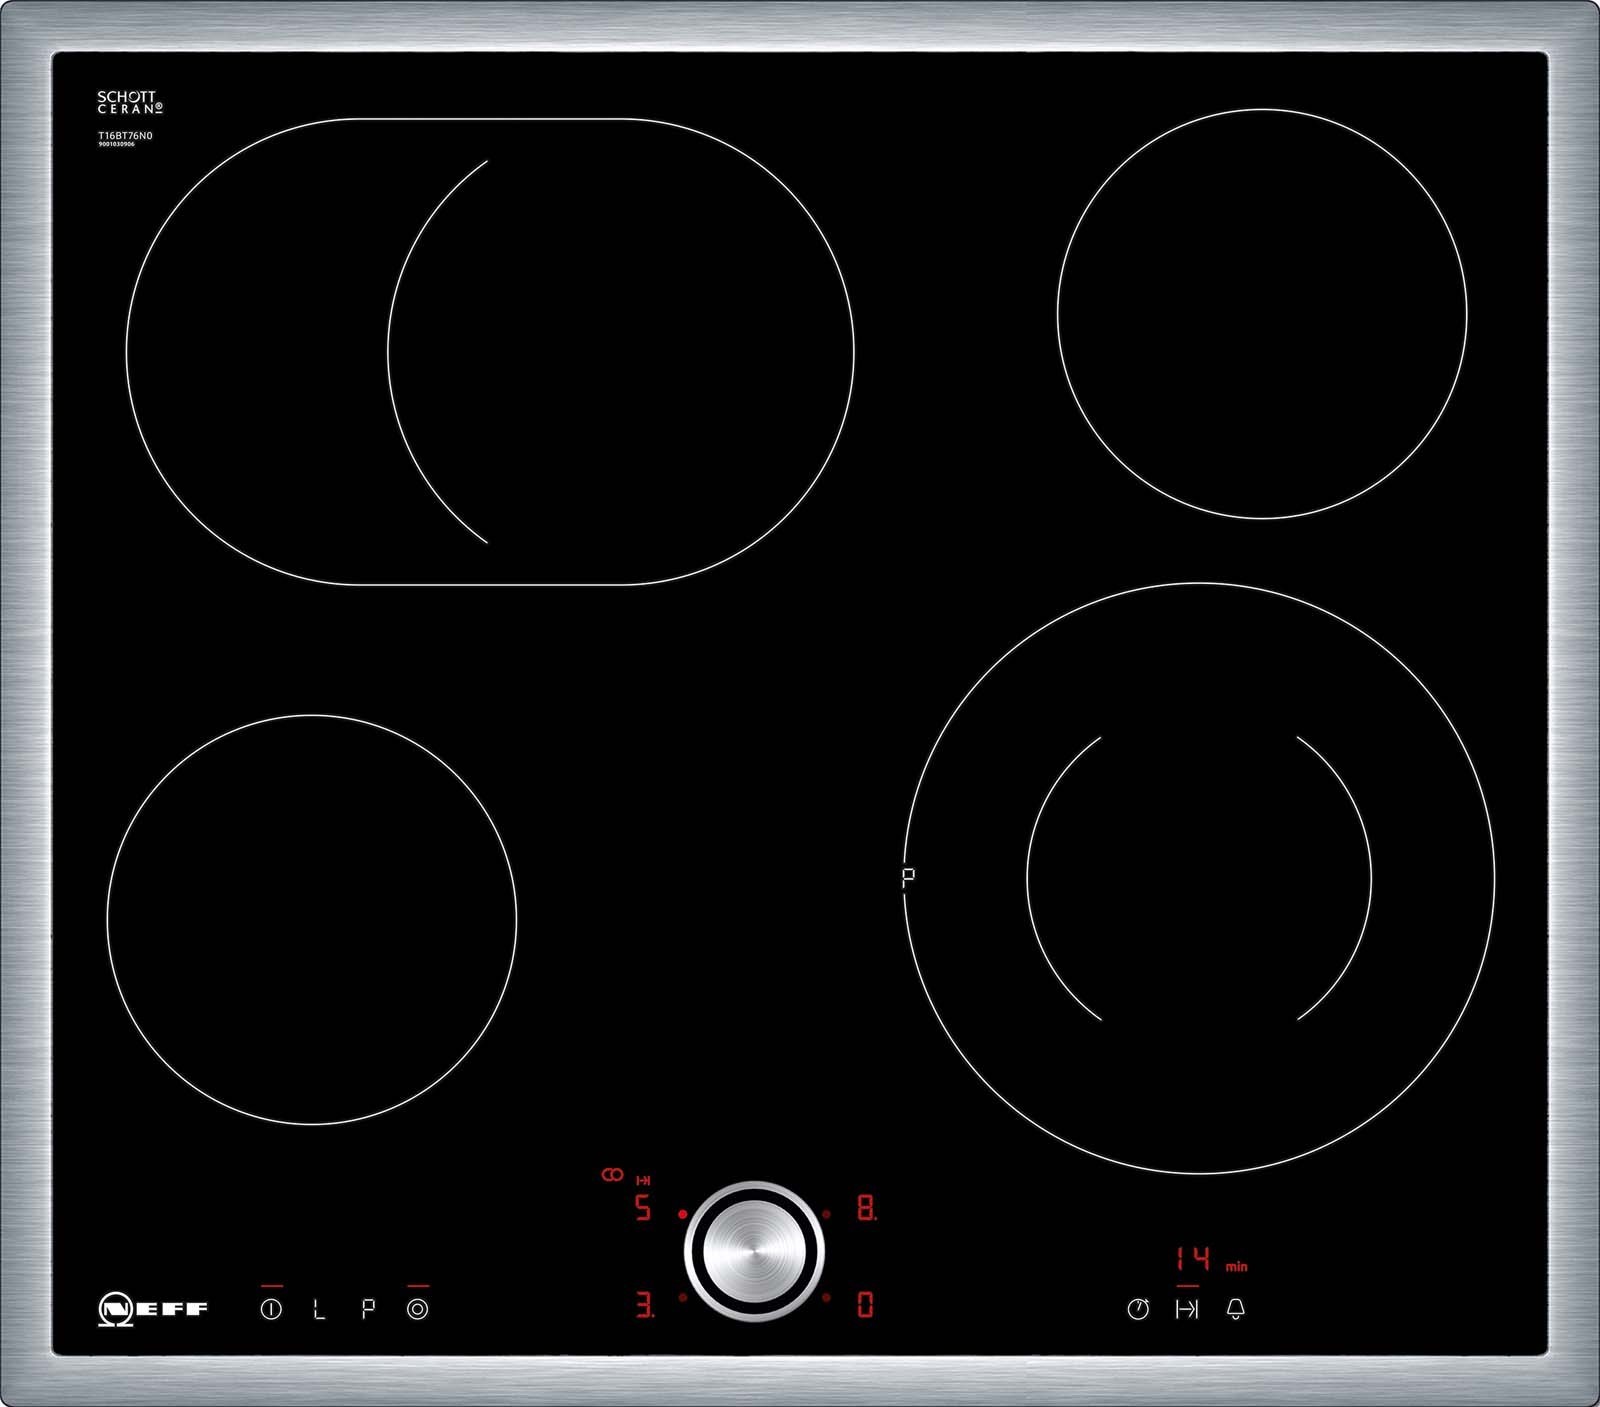
Task: Select the bottom-left zone showing heat level 3
Action: 645,1304
